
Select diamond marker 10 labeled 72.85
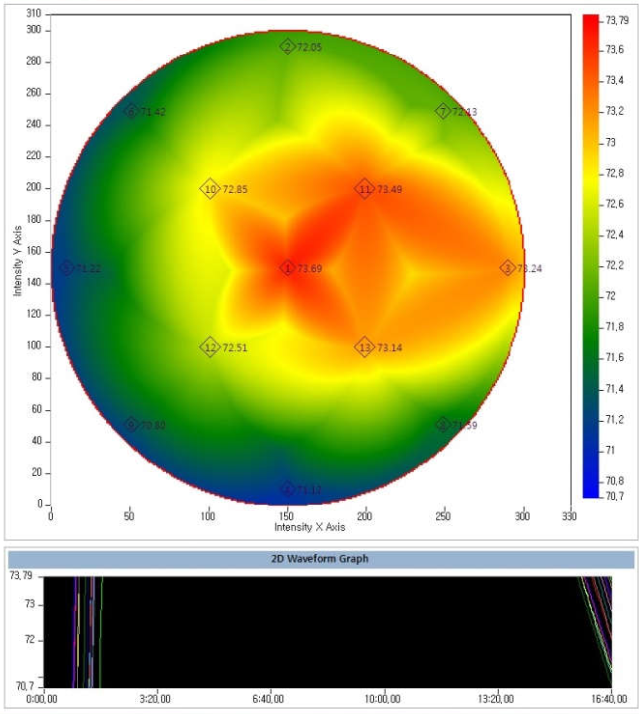pos(210,189)
